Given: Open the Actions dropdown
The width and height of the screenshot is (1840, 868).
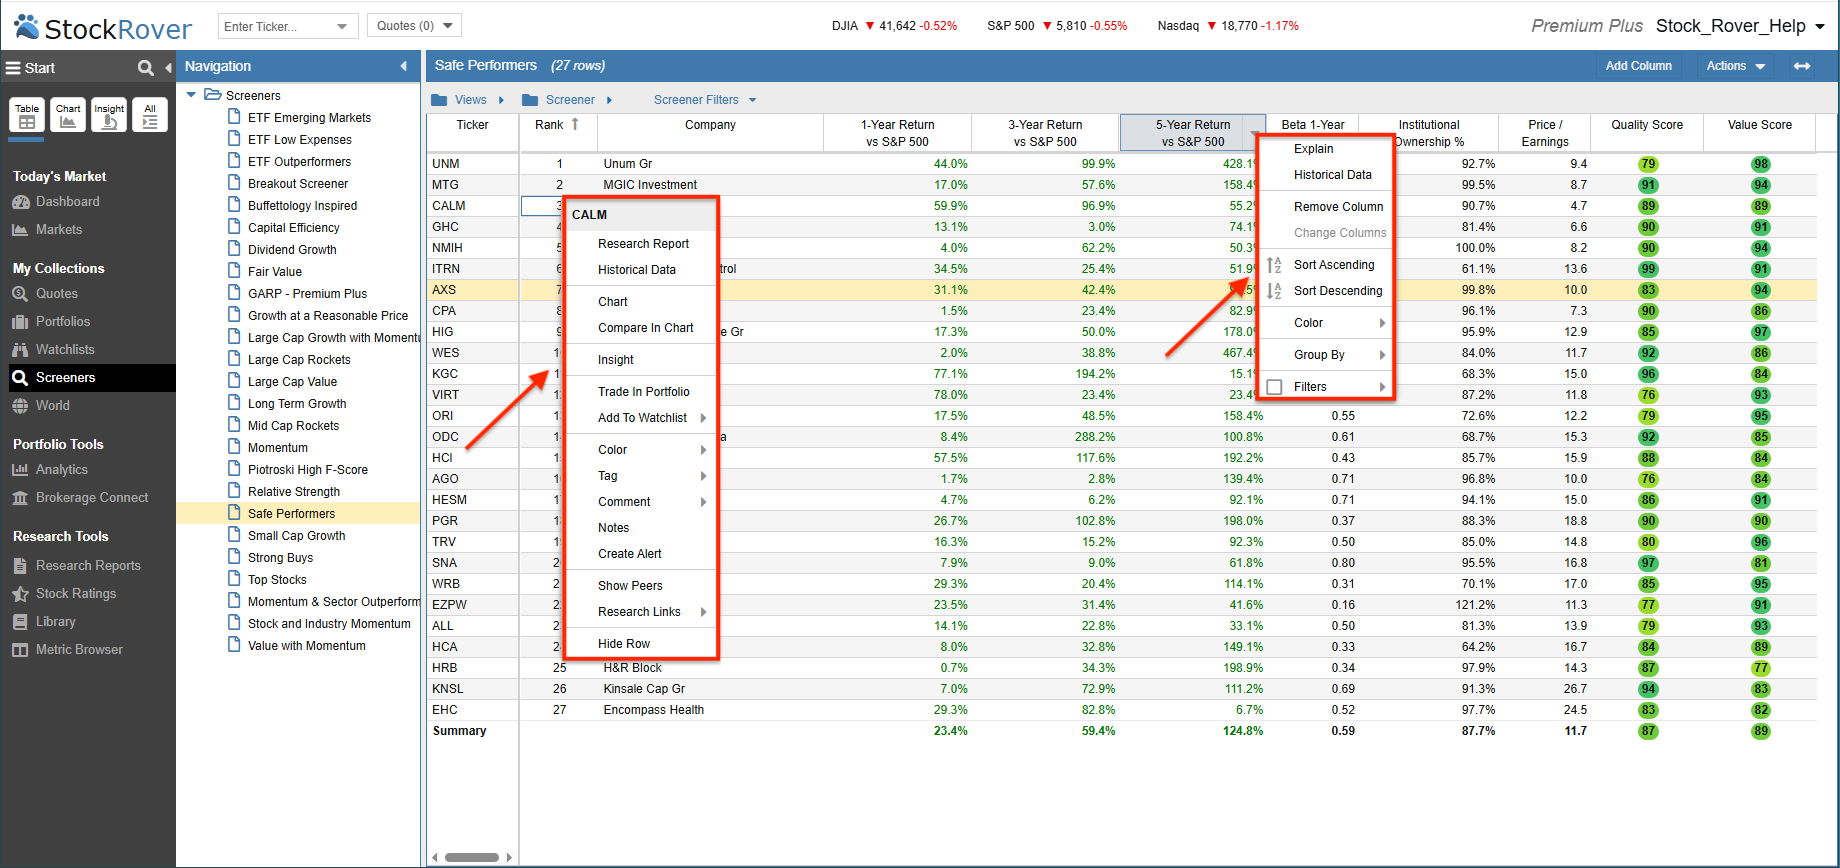Looking at the screenshot, I should (x=1736, y=66).
